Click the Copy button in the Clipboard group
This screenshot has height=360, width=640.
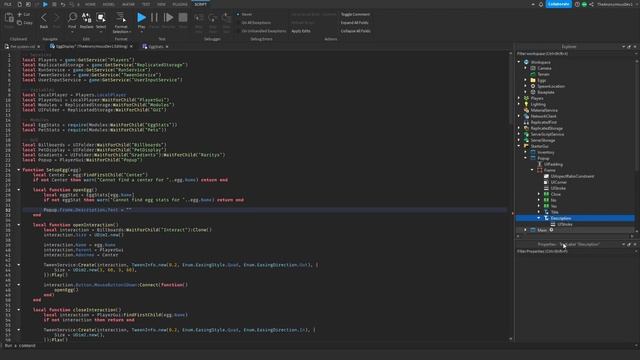(24, 23)
